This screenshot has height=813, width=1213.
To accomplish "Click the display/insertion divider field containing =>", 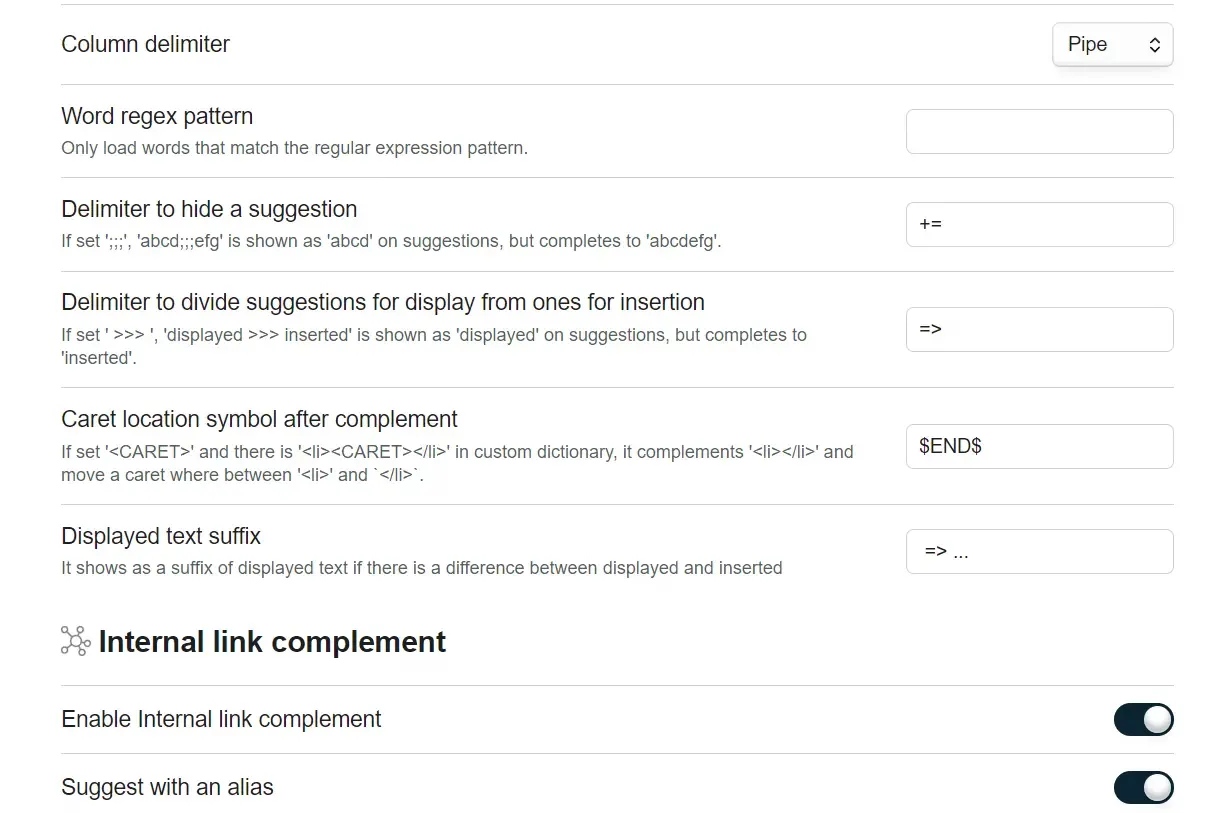I will 1039,329.
